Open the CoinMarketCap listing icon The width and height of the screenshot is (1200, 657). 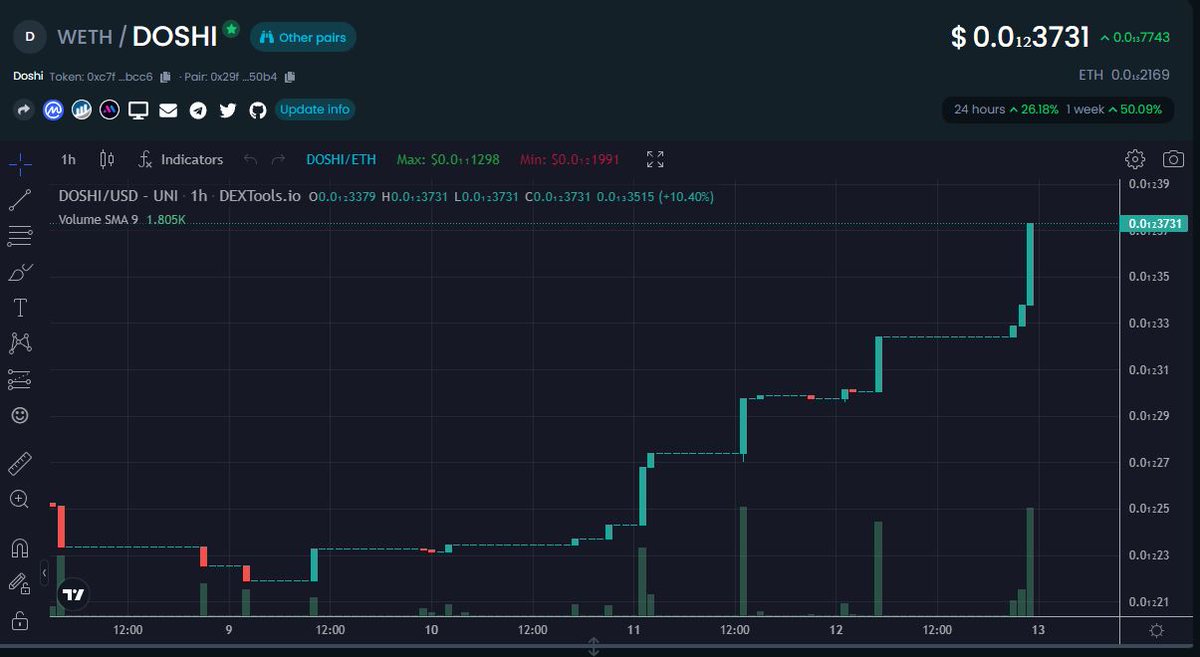tap(52, 110)
